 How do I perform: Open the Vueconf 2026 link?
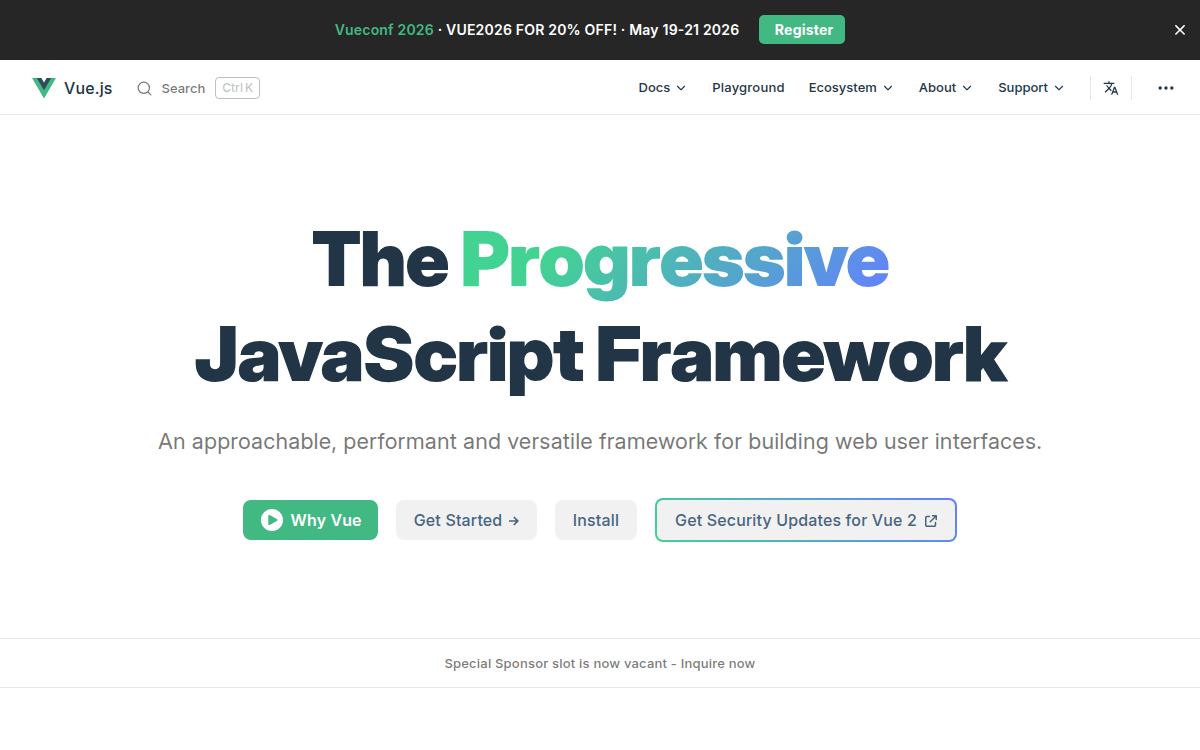pyautogui.click(x=384, y=30)
